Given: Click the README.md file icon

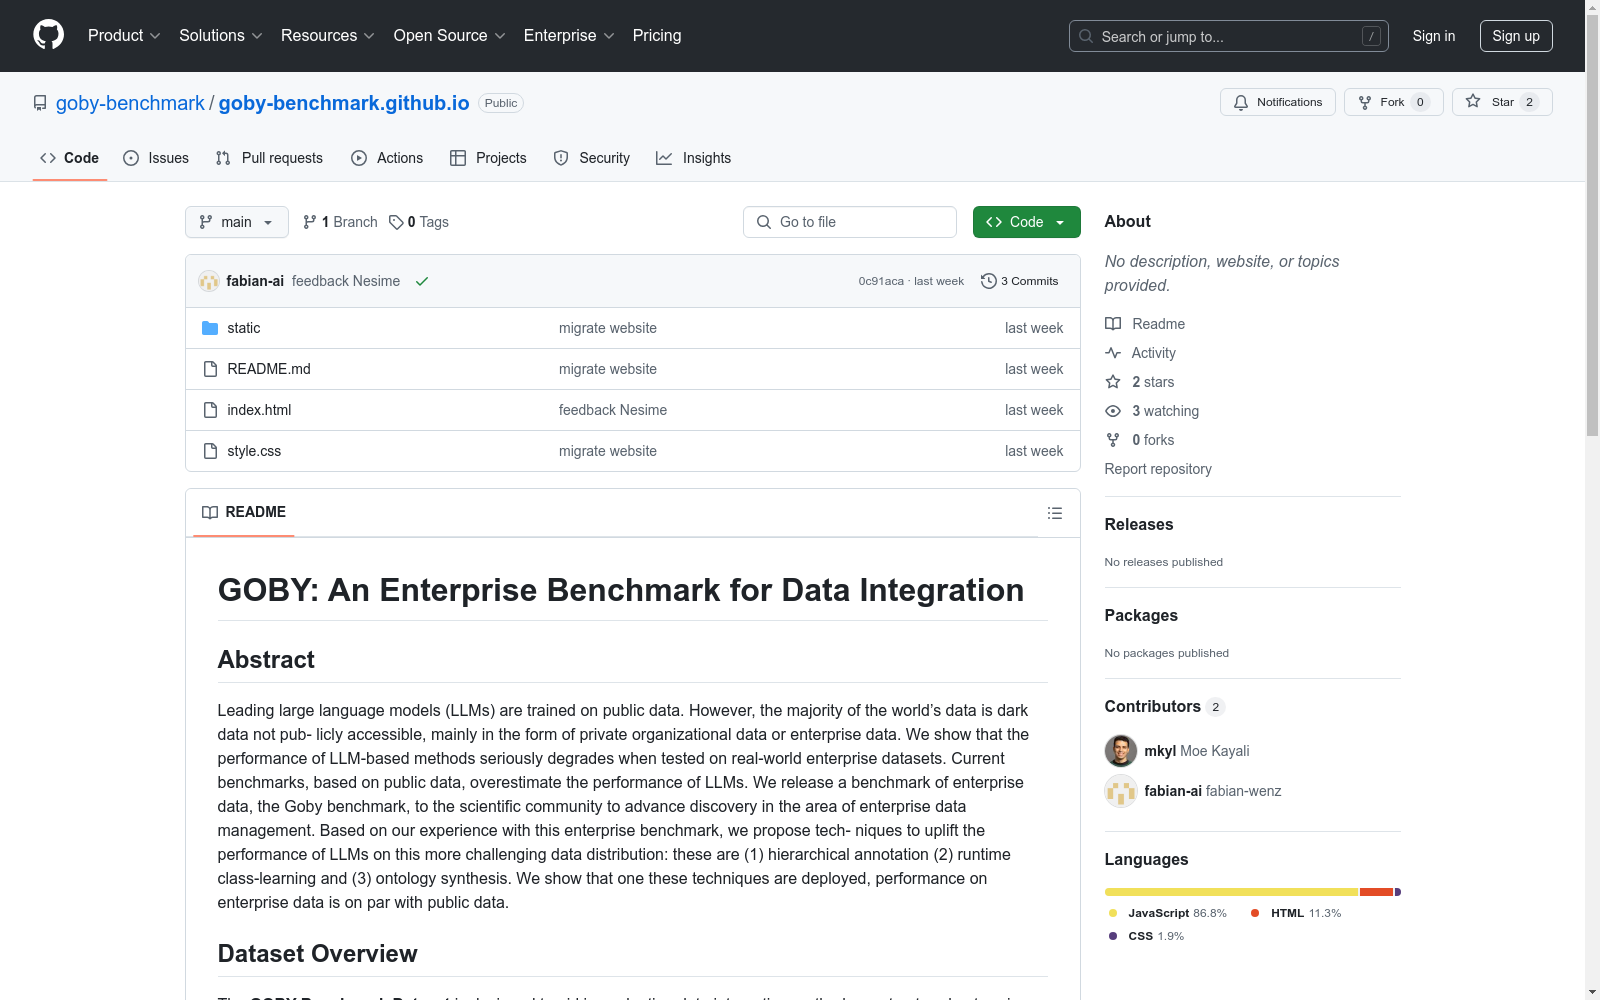Looking at the screenshot, I should pyautogui.click(x=210, y=369).
